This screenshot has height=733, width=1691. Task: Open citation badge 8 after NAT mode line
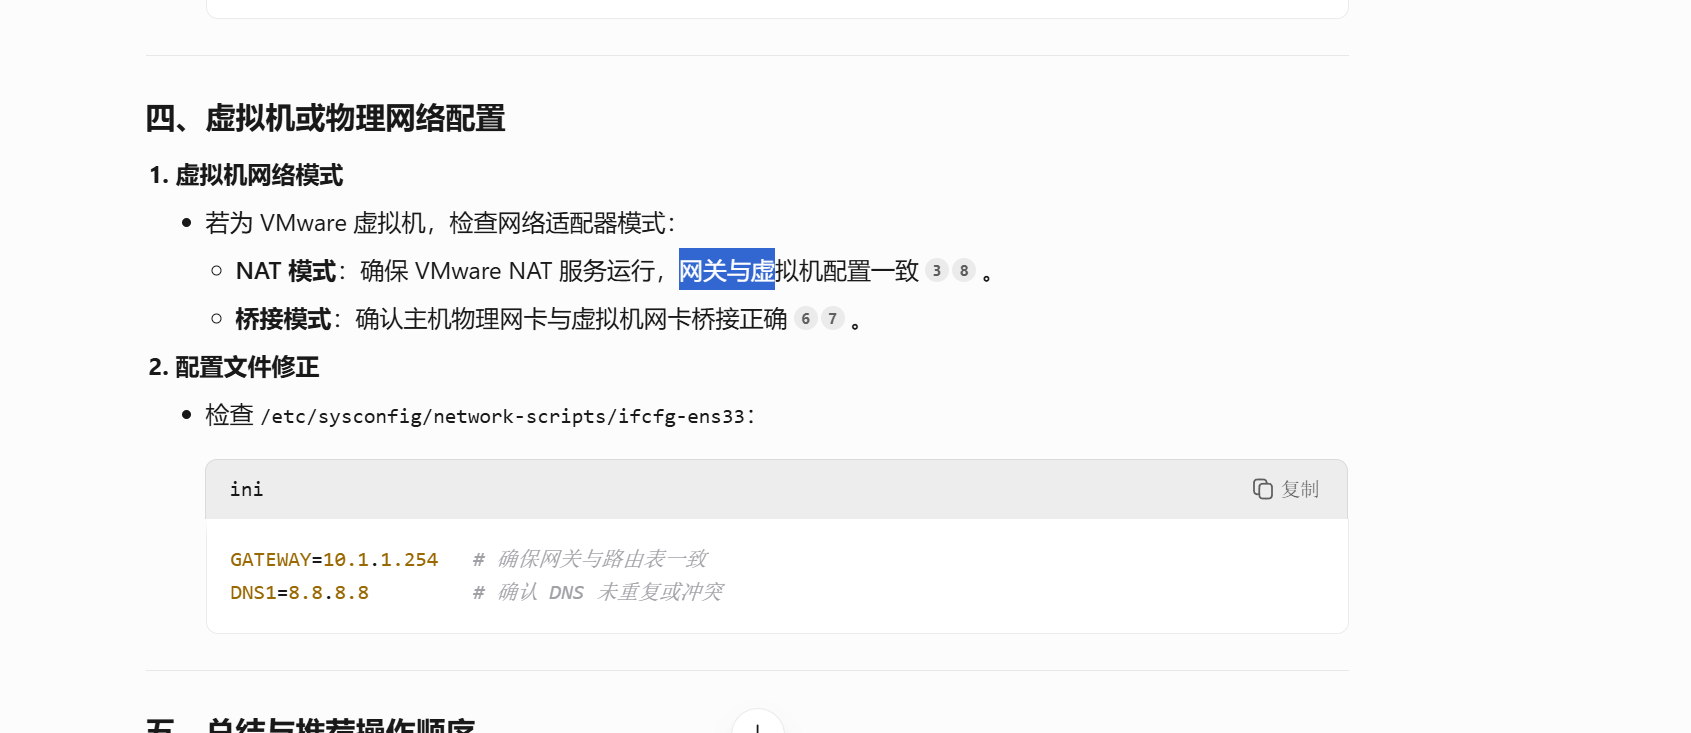pyautogui.click(x=964, y=271)
